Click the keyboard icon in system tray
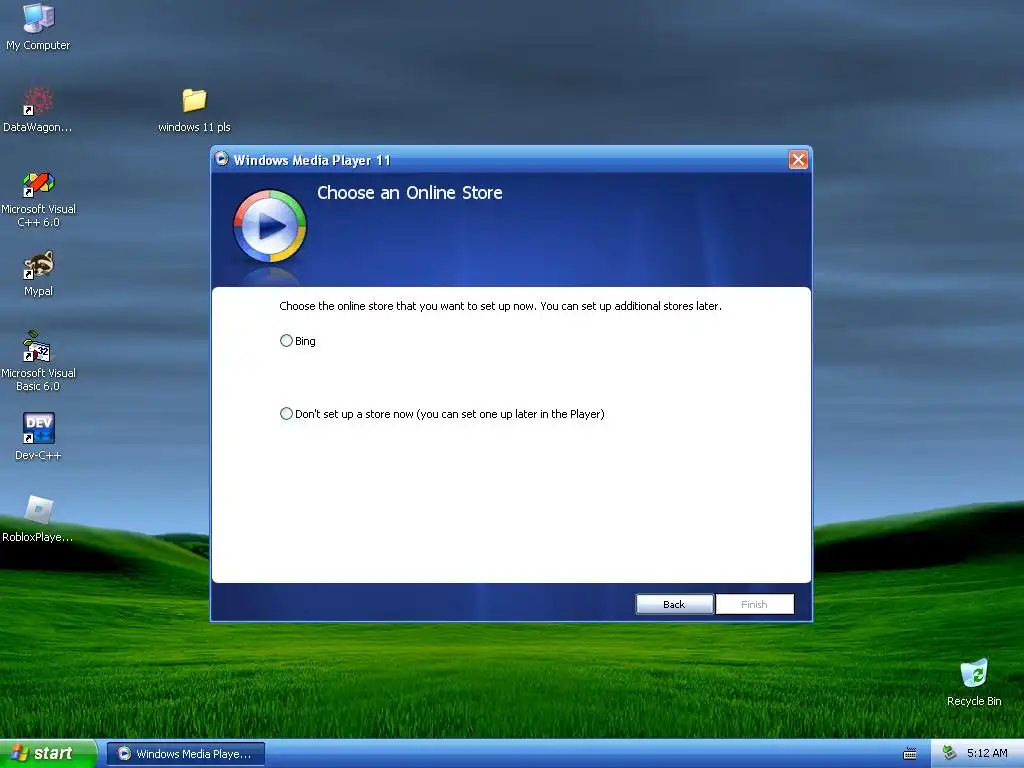The image size is (1024, 768). coord(910,754)
